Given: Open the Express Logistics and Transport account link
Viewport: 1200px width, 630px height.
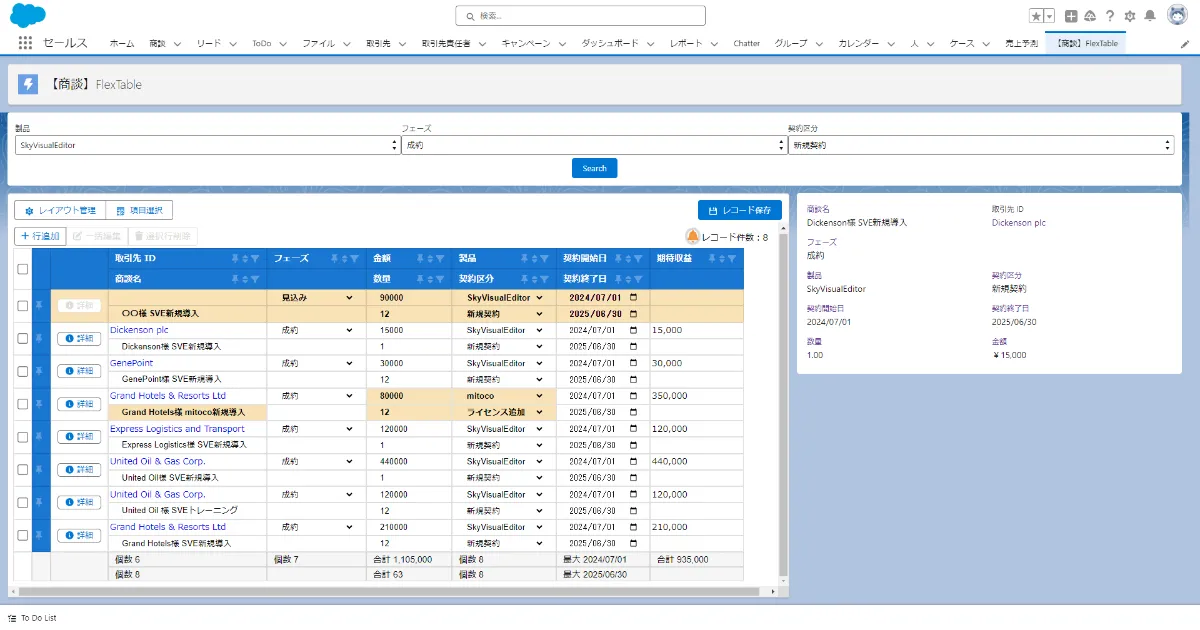Looking at the screenshot, I should [177, 429].
